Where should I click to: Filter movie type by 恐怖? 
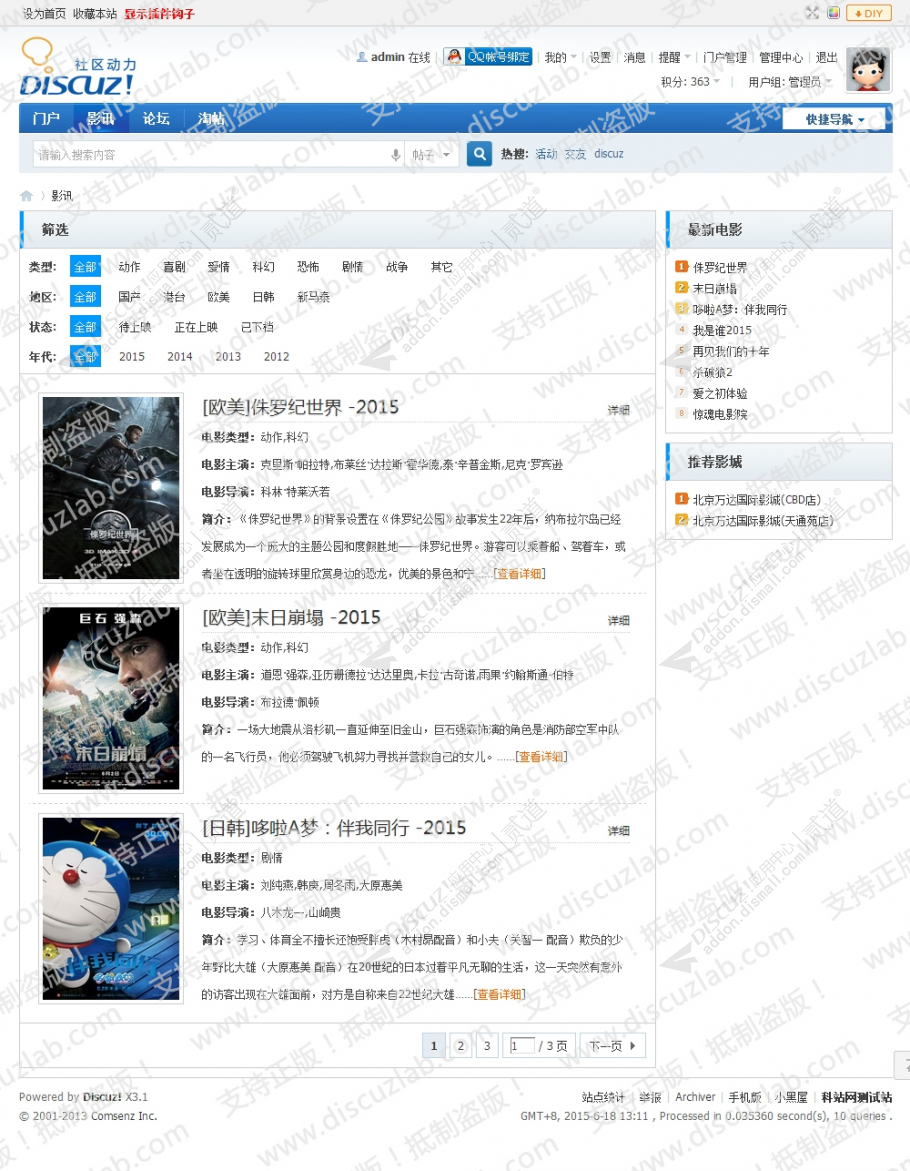click(x=308, y=267)
